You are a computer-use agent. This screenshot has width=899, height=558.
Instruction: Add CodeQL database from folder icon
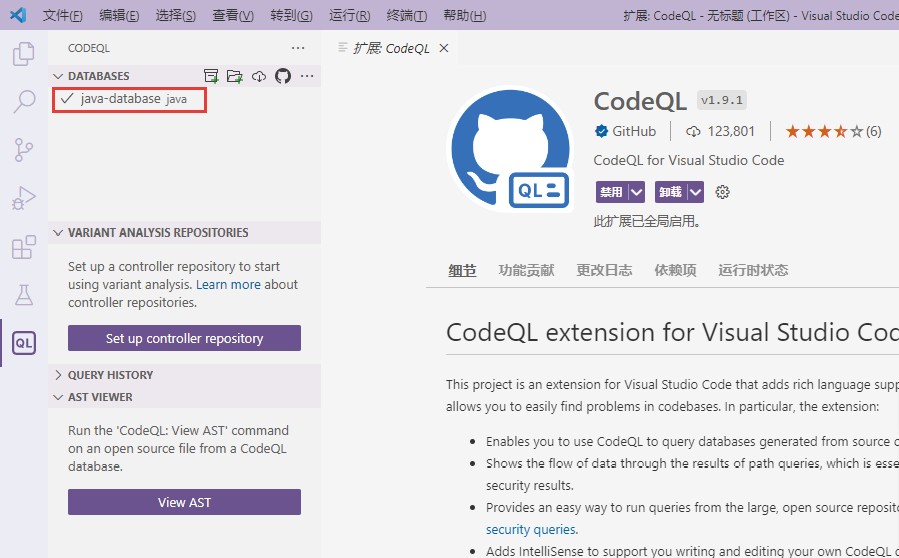coord(234,76)
